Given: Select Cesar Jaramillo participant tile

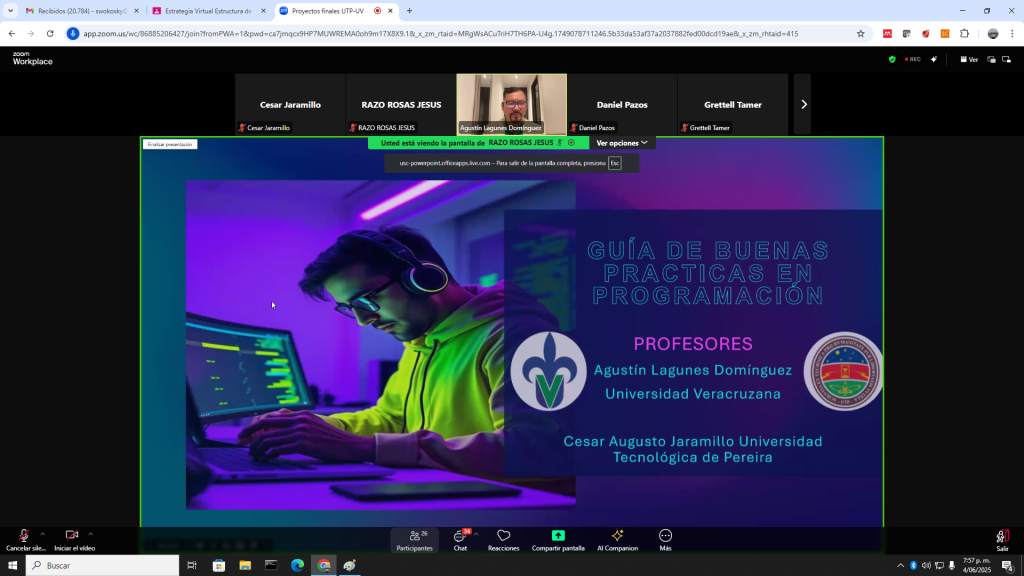Looking at the screenshot, I should tap(290, 104).
